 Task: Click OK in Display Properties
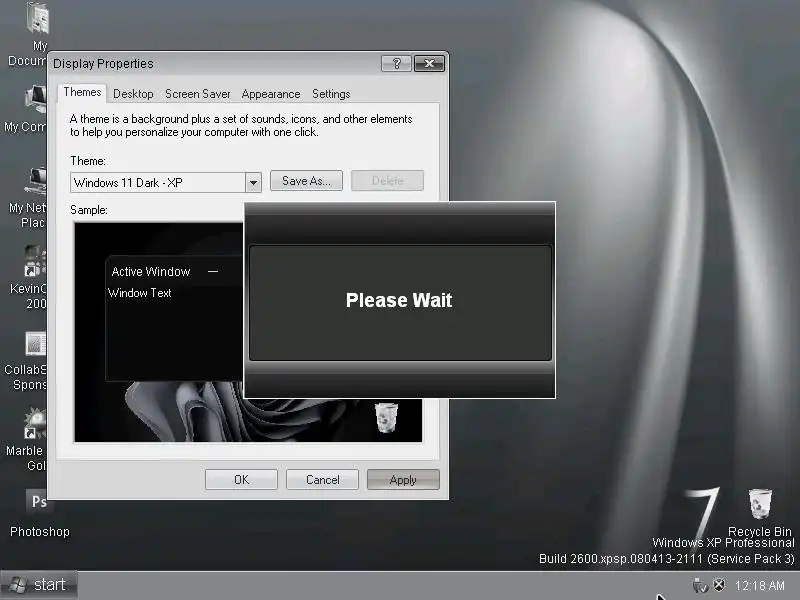tap(241, 480)
